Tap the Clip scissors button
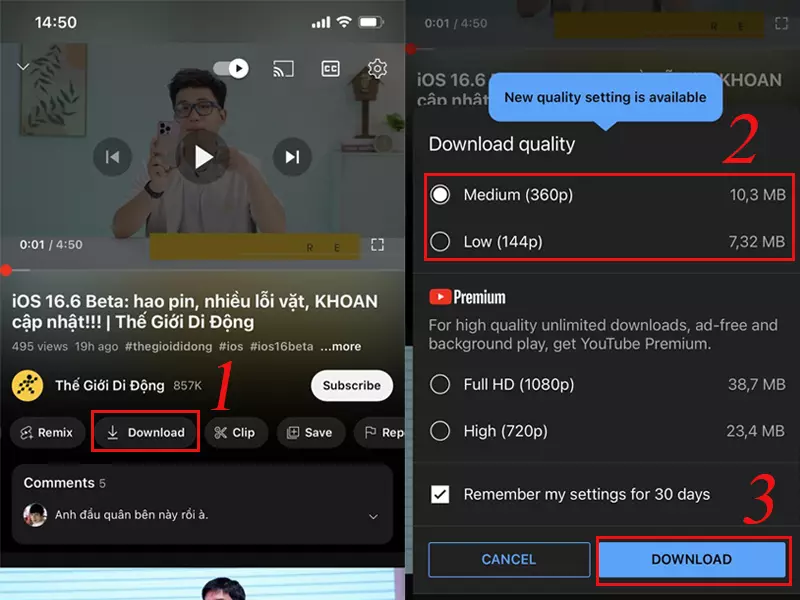Viewport: 800px width, 600px height. 235,433
